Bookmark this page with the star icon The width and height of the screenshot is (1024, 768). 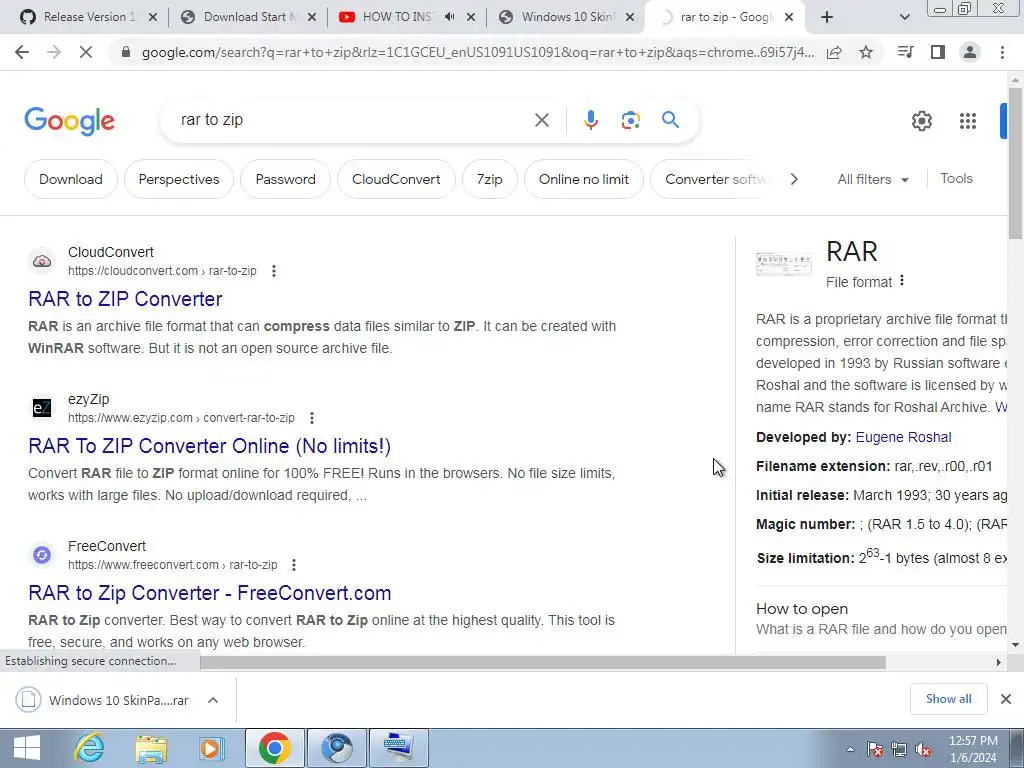[866, 52]
